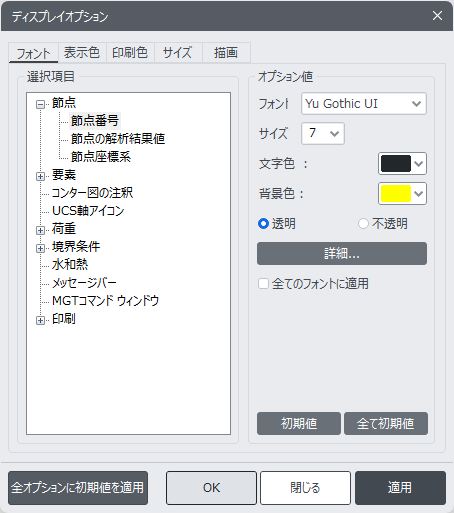Viewport: 454px width, 513px height.
Task: Select the 透明 radio button
Action: tap(263, 224)
